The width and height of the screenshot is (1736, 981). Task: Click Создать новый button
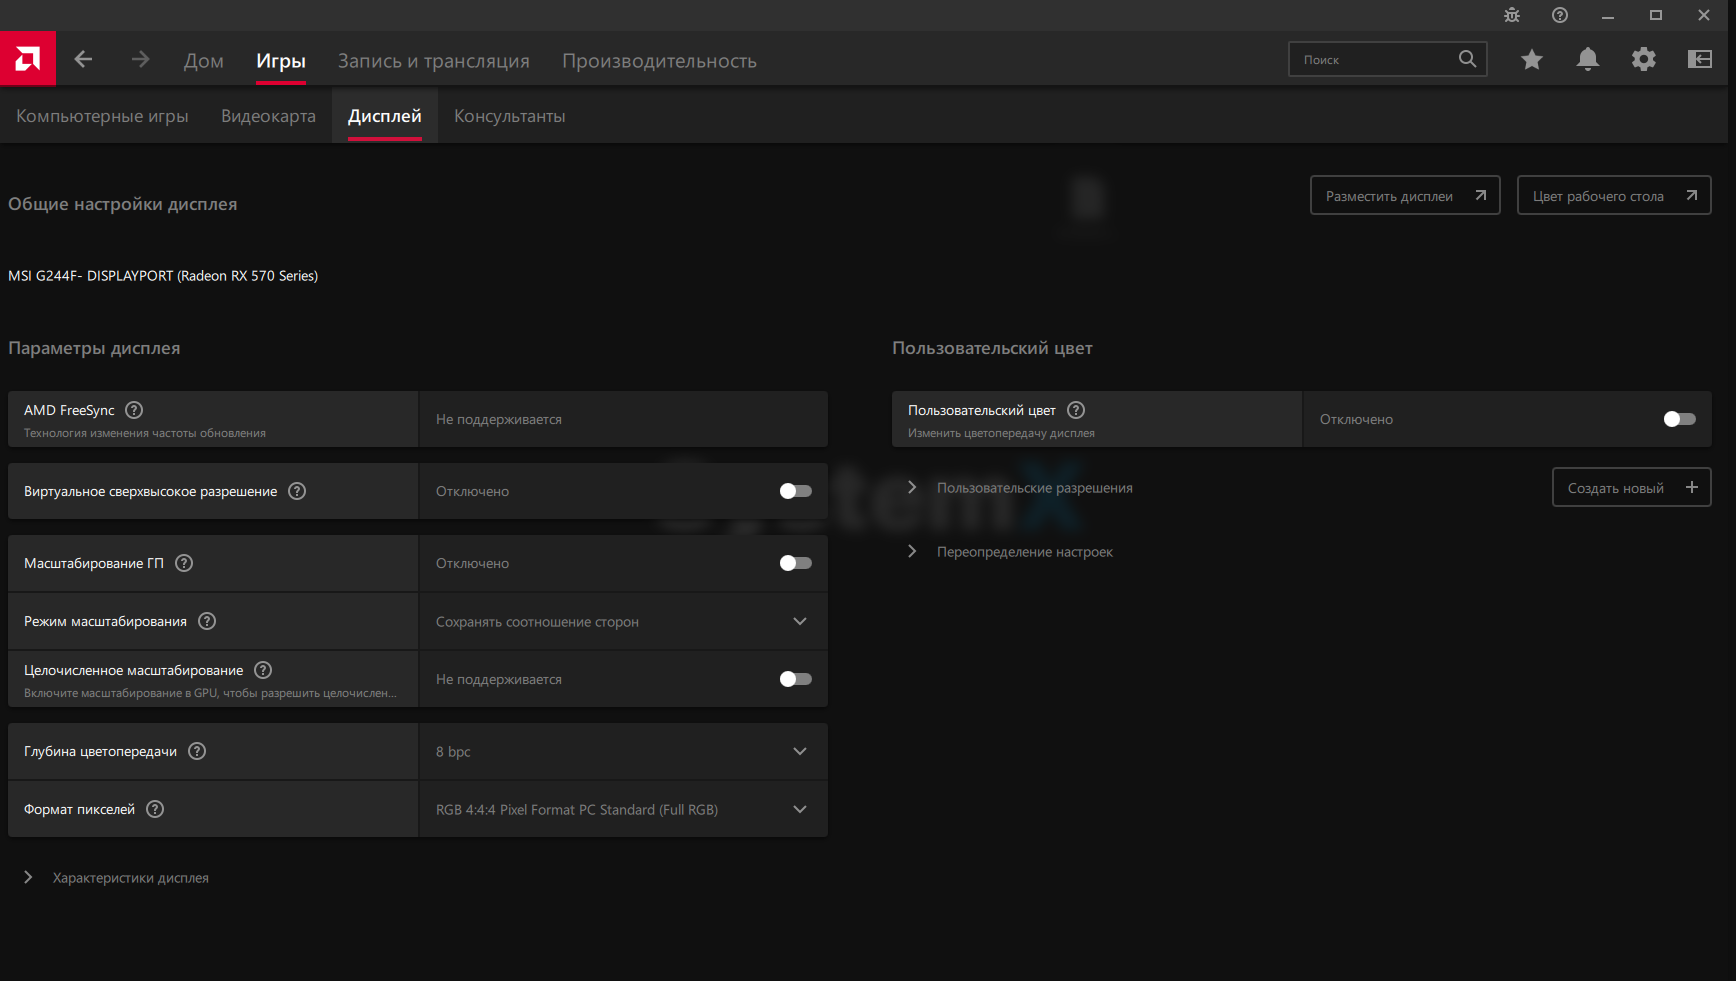coord(1632,487)
